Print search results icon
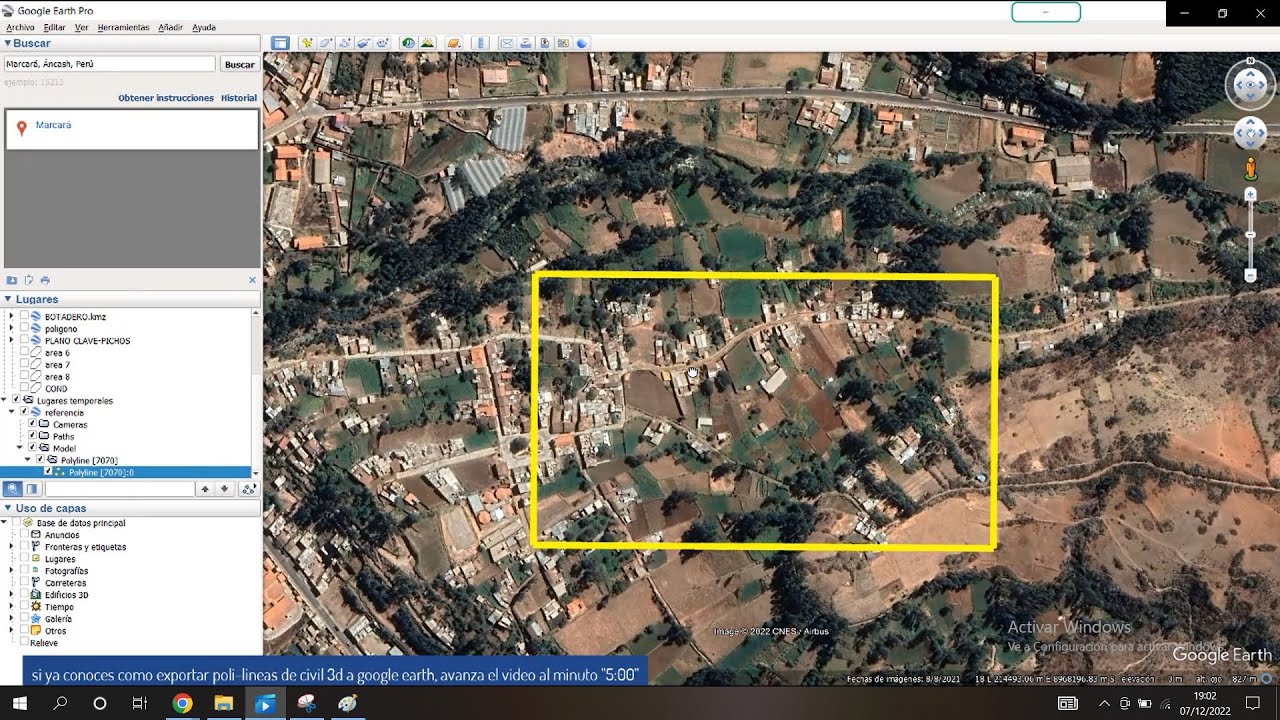This screenshot has width=1280, height=720. pyautogui.click(x=45, y=280)
